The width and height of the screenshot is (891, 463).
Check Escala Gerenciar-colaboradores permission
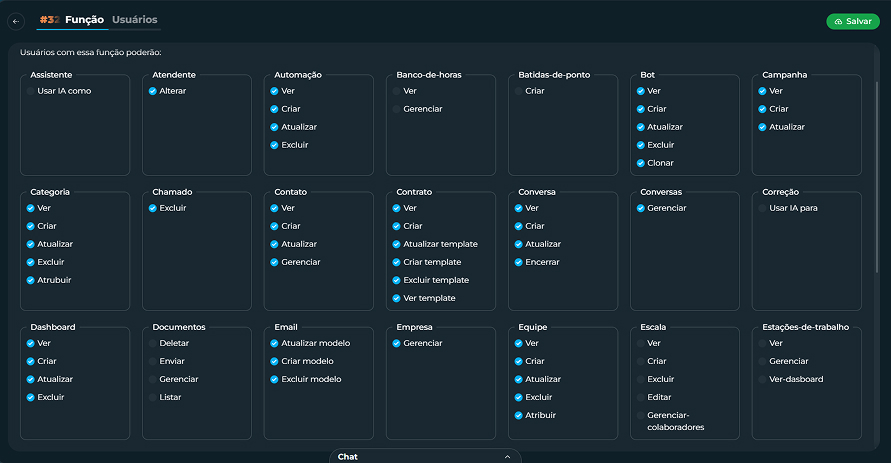pyautogui.click(x=640, y=415)
